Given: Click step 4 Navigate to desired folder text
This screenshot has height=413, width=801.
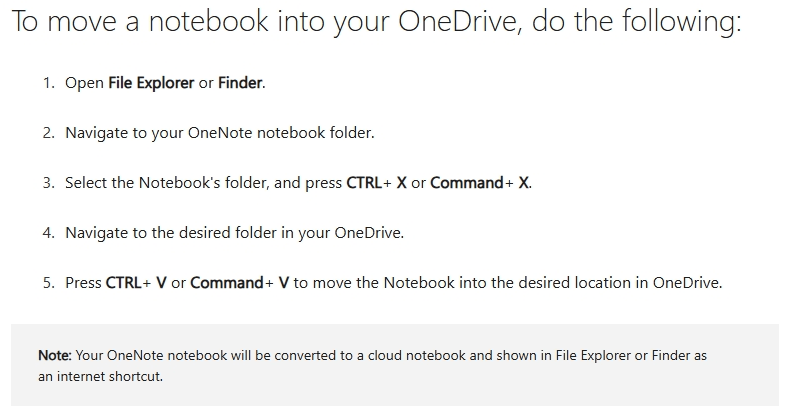Looking at the screenshot, I should tap(234, 233).
